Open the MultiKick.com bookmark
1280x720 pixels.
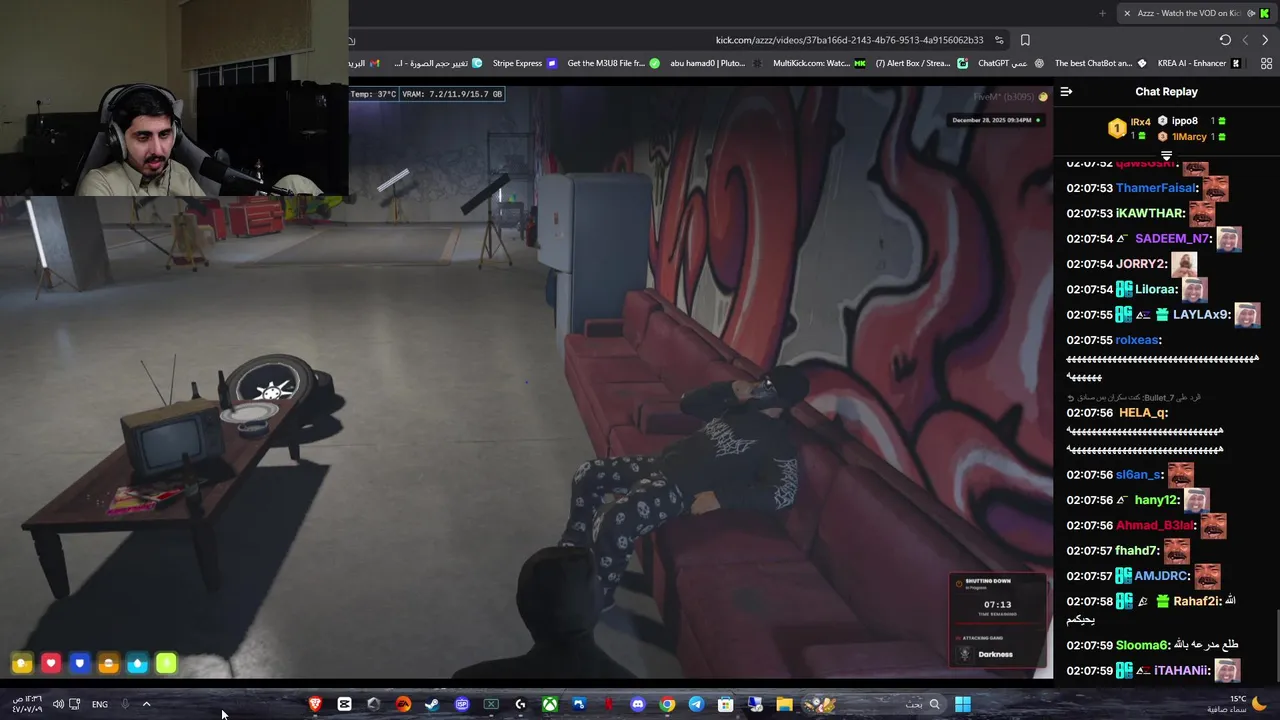(x=819, y=63)
